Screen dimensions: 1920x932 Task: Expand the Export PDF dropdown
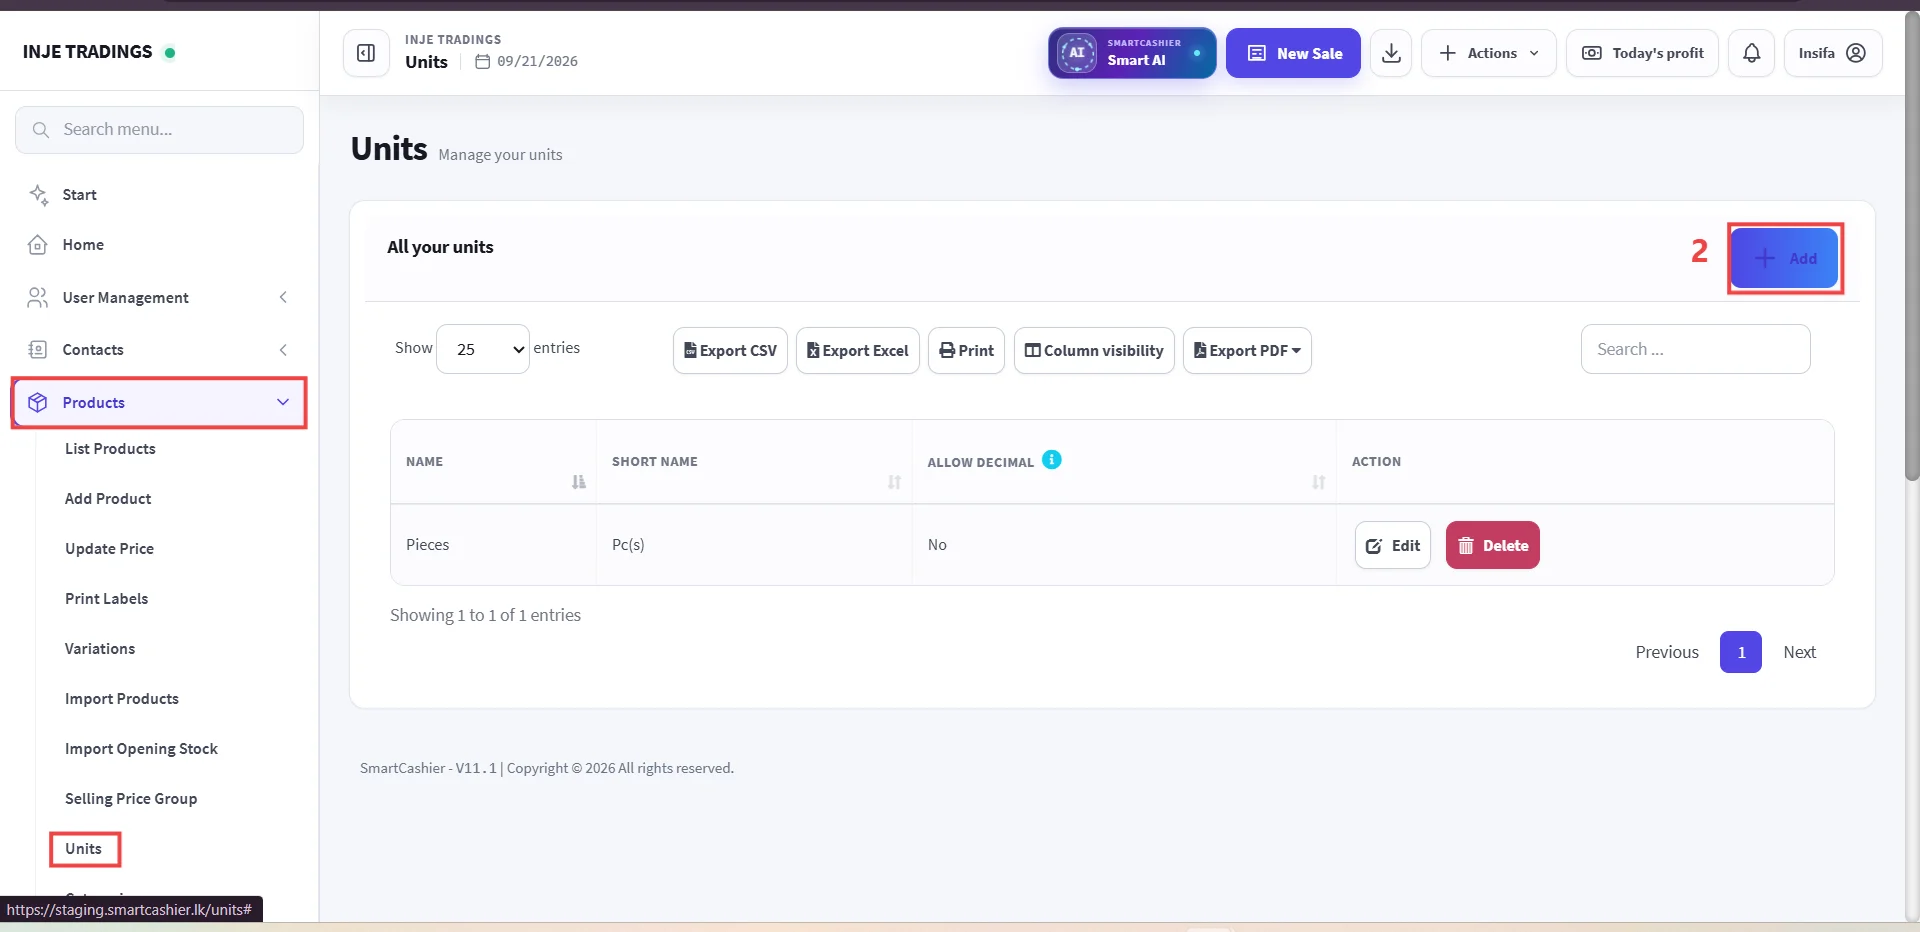tap(1247, 351)
